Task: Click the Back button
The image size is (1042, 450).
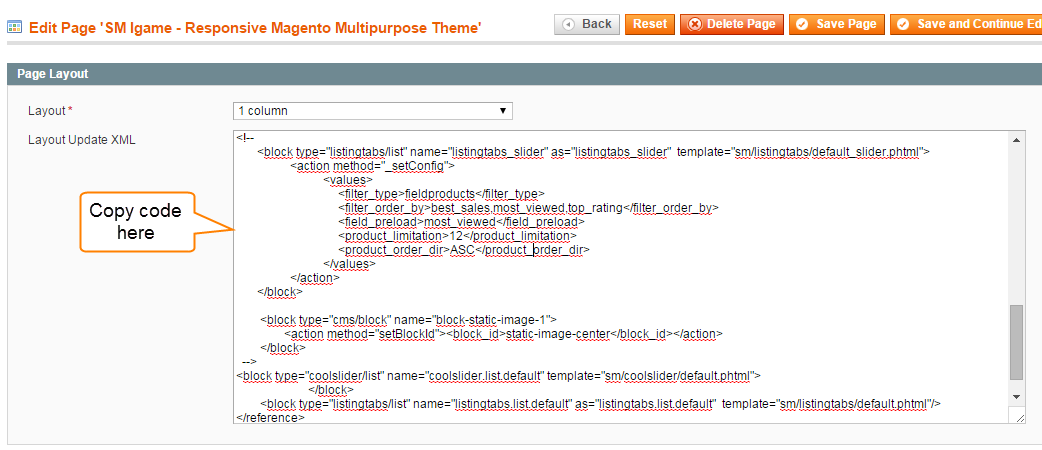Action: (x=587, y=25)
